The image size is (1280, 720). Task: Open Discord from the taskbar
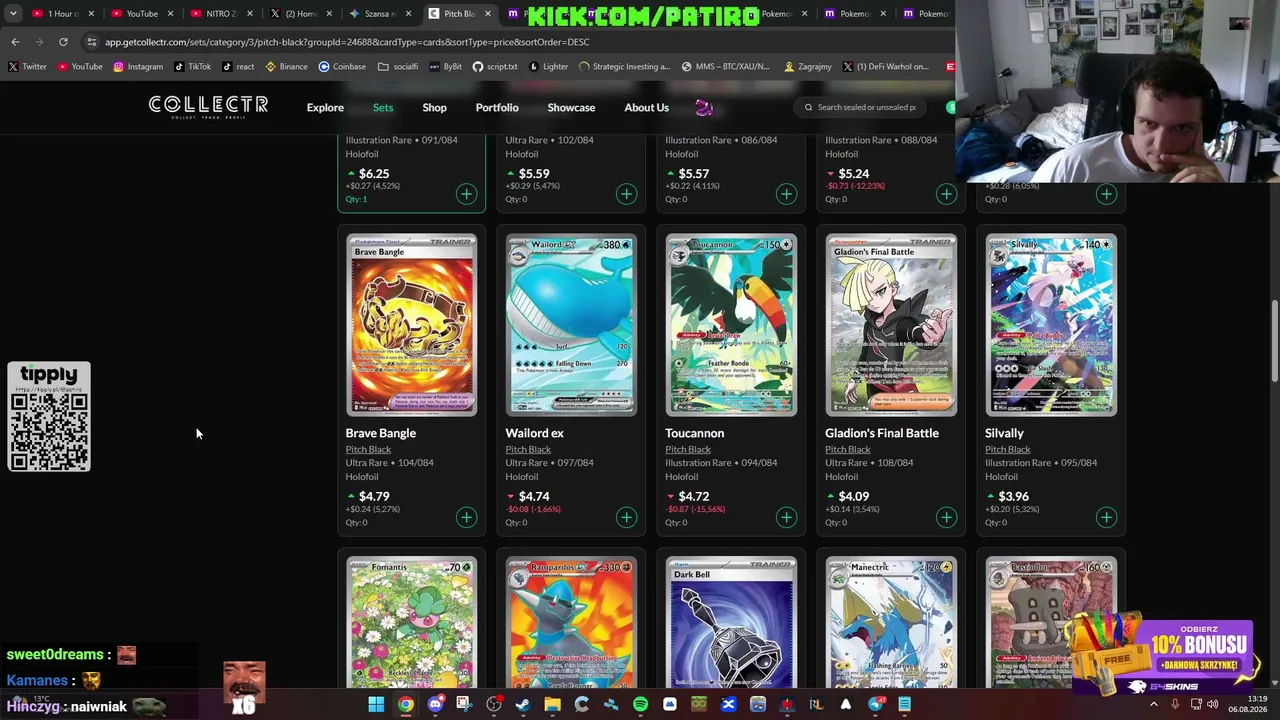tap(435, 704)
